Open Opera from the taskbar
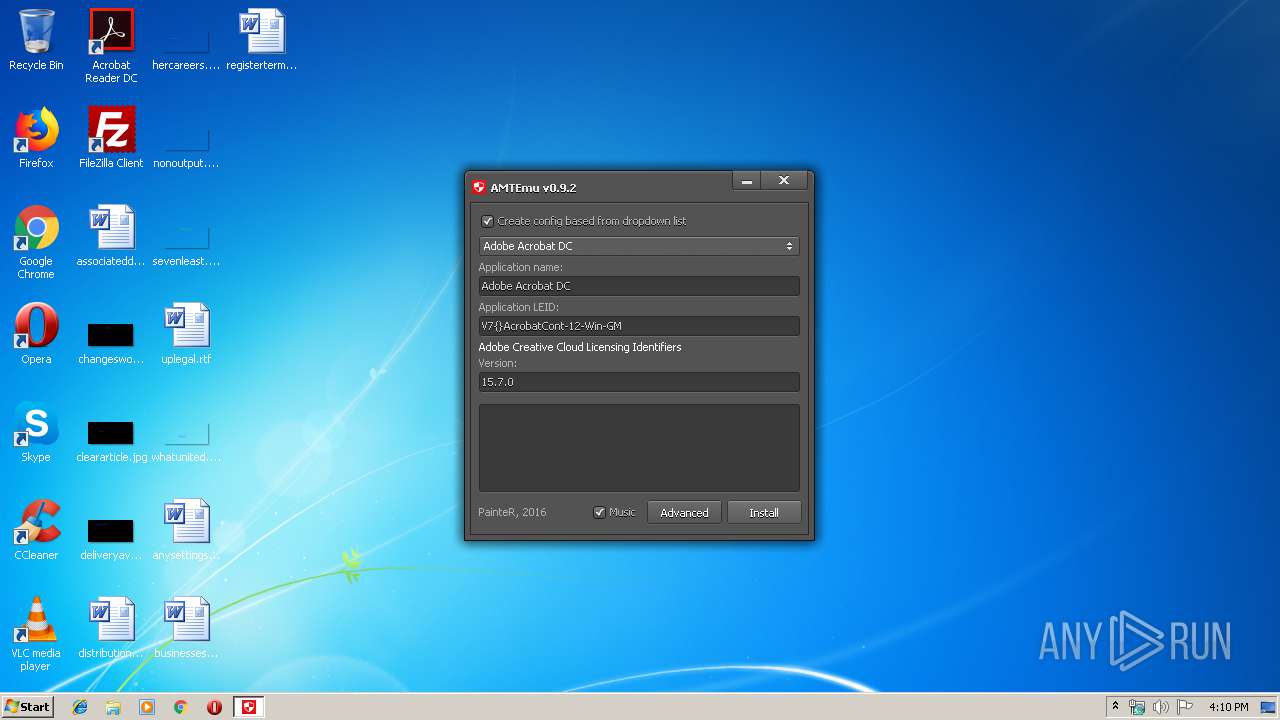Screen dimensions: 1280x720 pyautogui.click(x=214, y=707)
